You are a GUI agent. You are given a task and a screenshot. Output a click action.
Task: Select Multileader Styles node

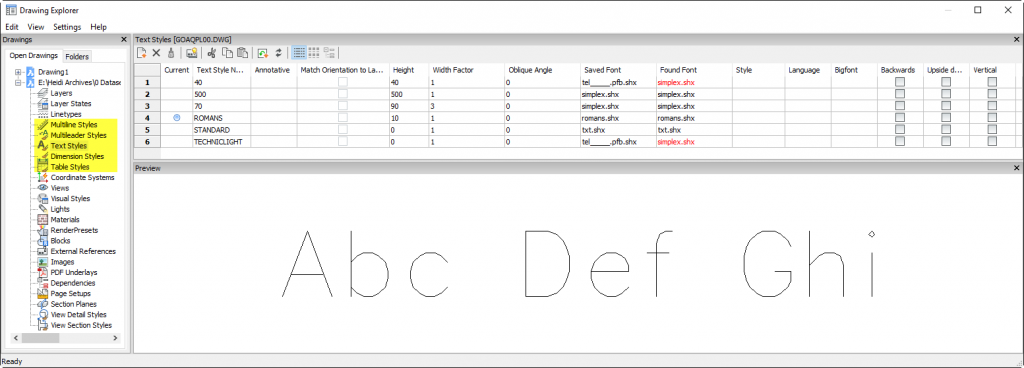(x=78, y=135)
